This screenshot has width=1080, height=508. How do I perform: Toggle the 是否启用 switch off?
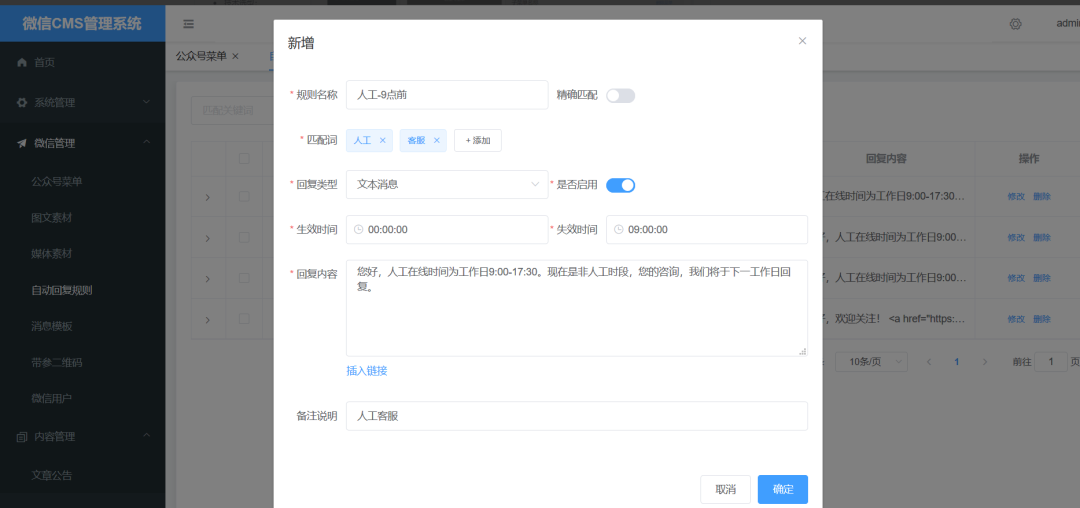(x=620, y=185)
